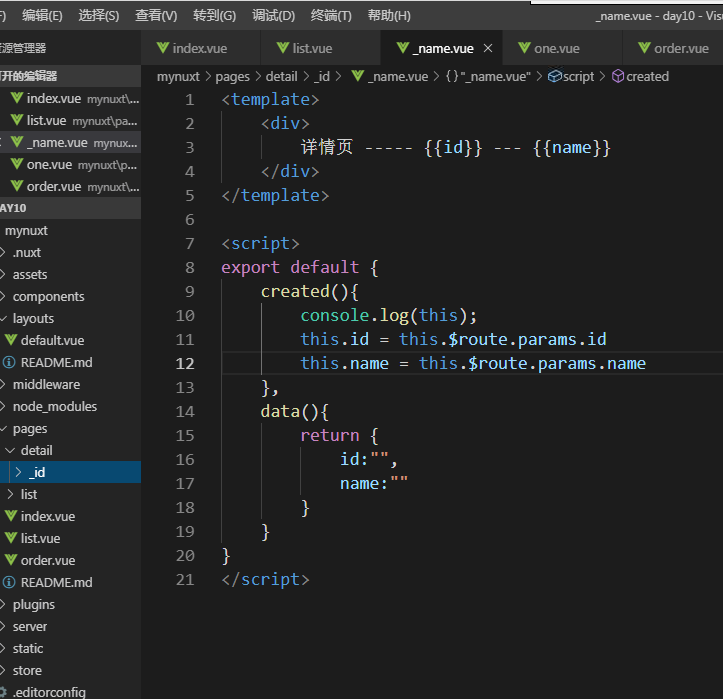Click Vue icon on one.vue tab

tap(524, 47)
